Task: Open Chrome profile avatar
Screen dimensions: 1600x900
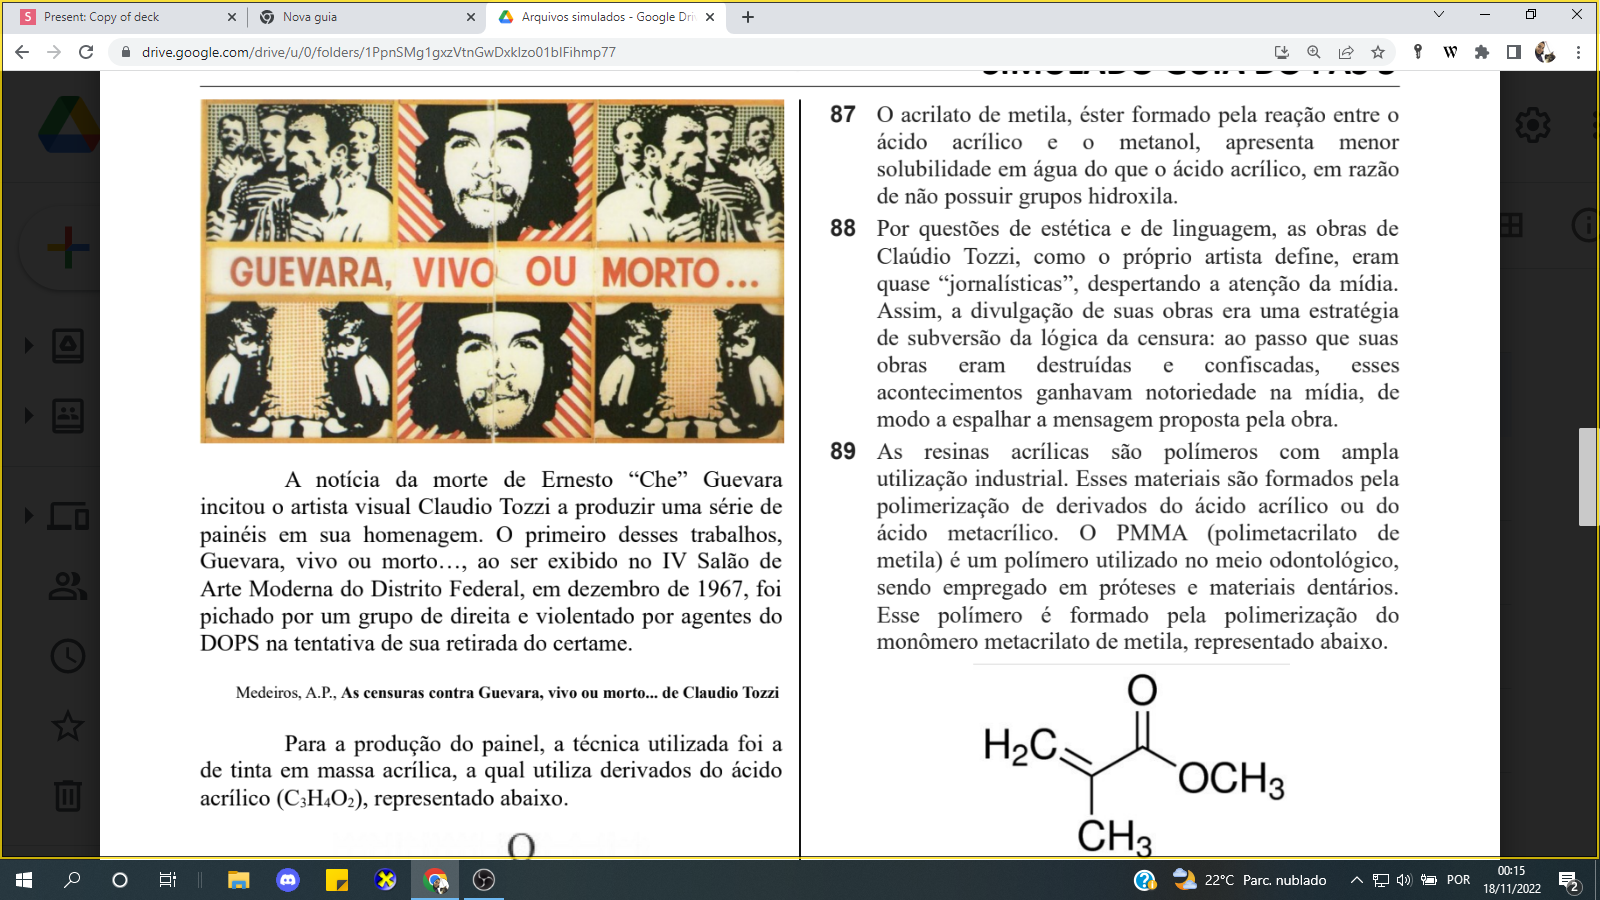Action: point(1545,52)
